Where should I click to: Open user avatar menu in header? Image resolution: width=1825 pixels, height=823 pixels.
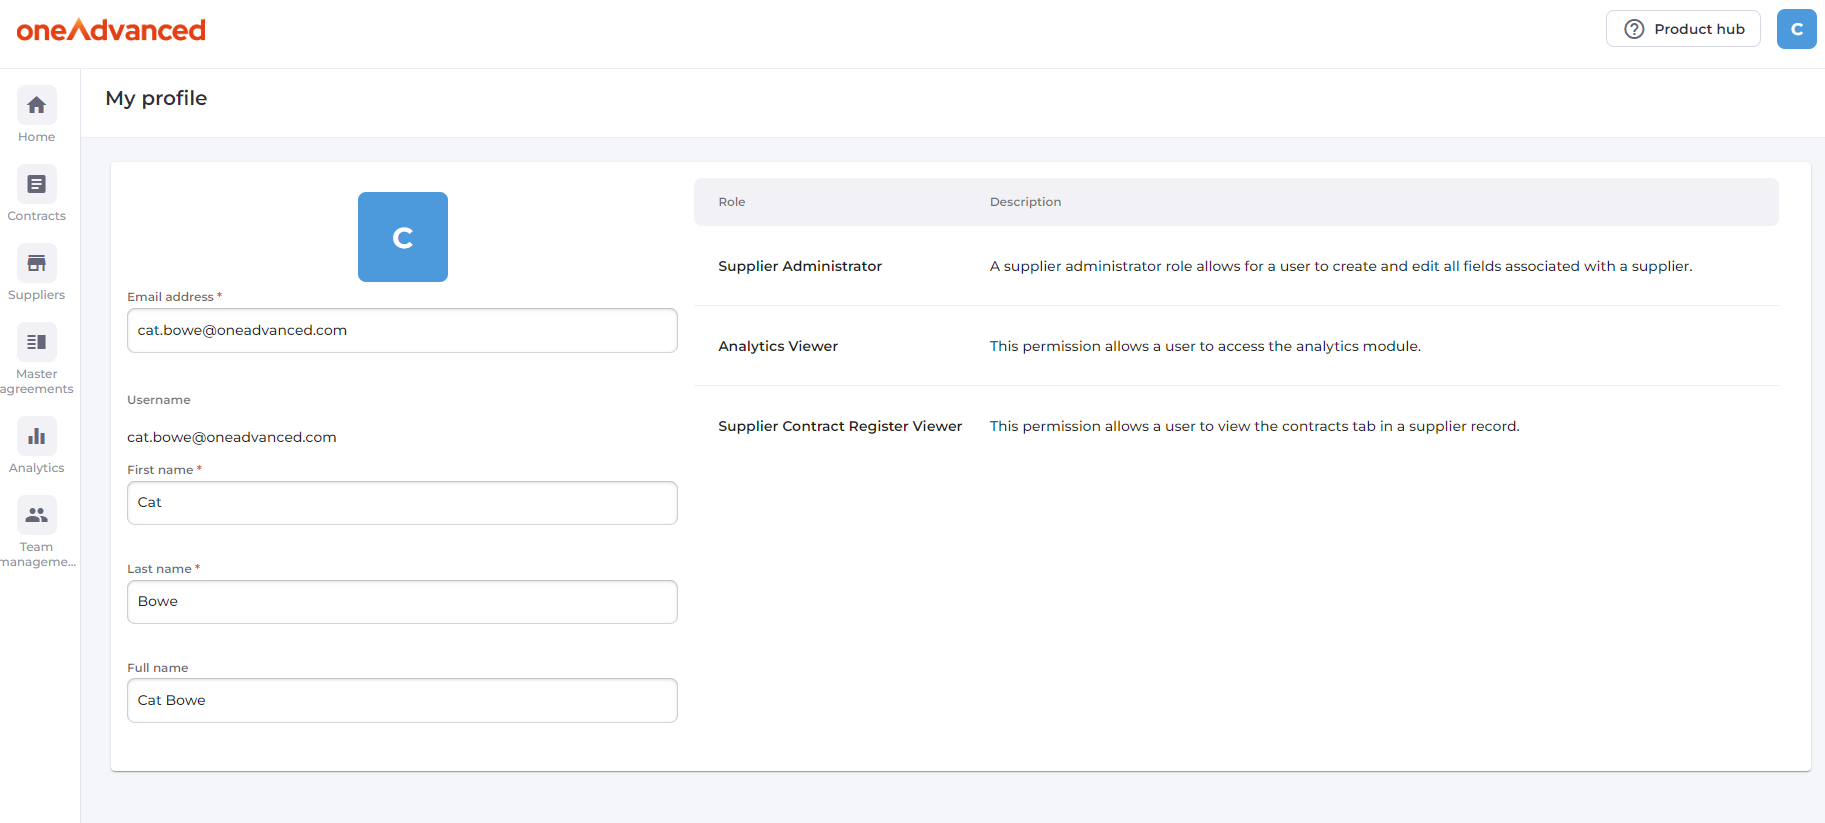[1796, 29]
